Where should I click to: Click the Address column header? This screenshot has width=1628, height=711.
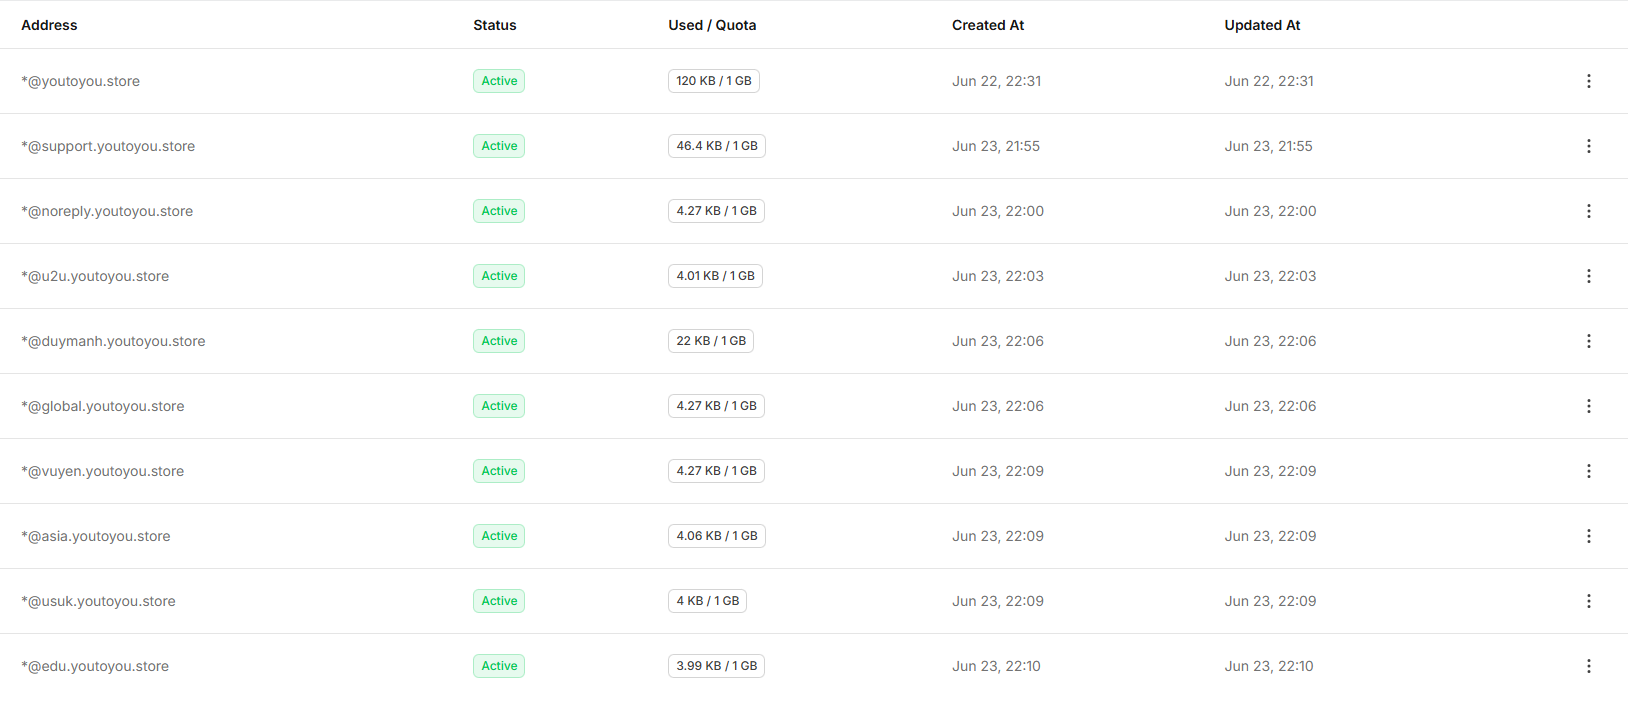[49, 25]
